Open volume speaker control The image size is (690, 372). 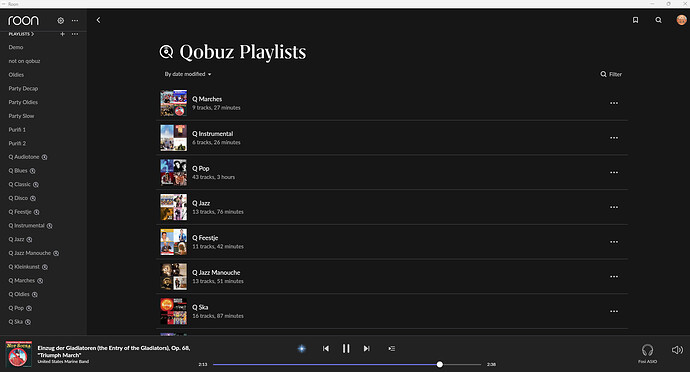(x=677, y=350)
